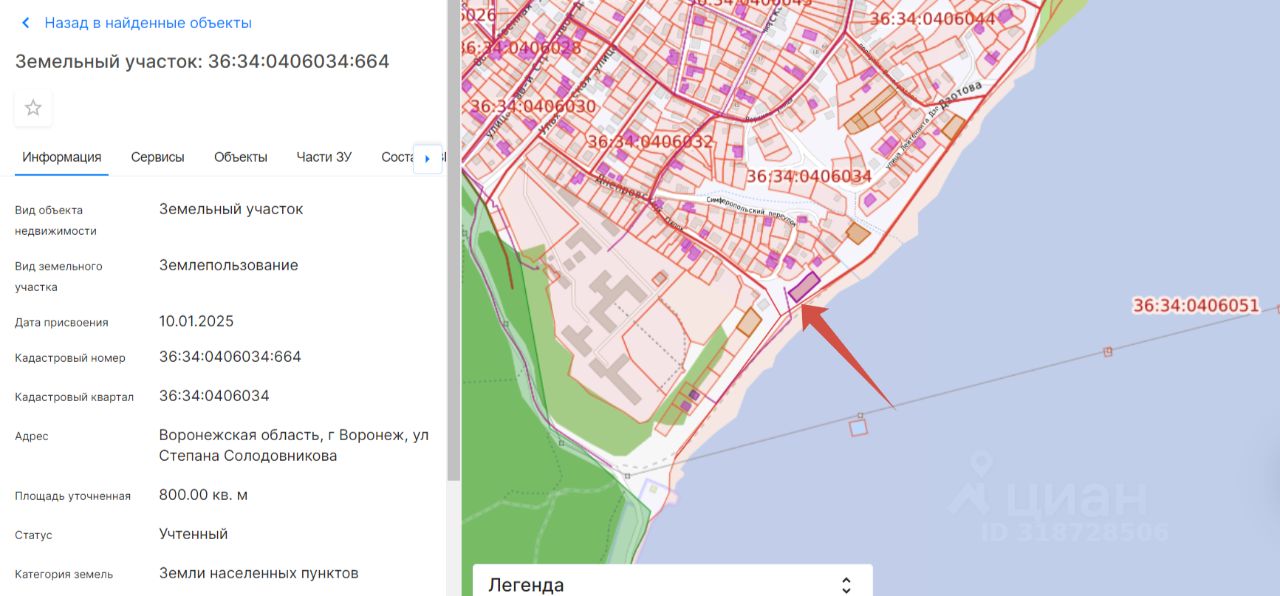This screenshot has width=1280, height=596.
Task: Click the 36:34:0406051 label over the water
Action: point(1195,306)
